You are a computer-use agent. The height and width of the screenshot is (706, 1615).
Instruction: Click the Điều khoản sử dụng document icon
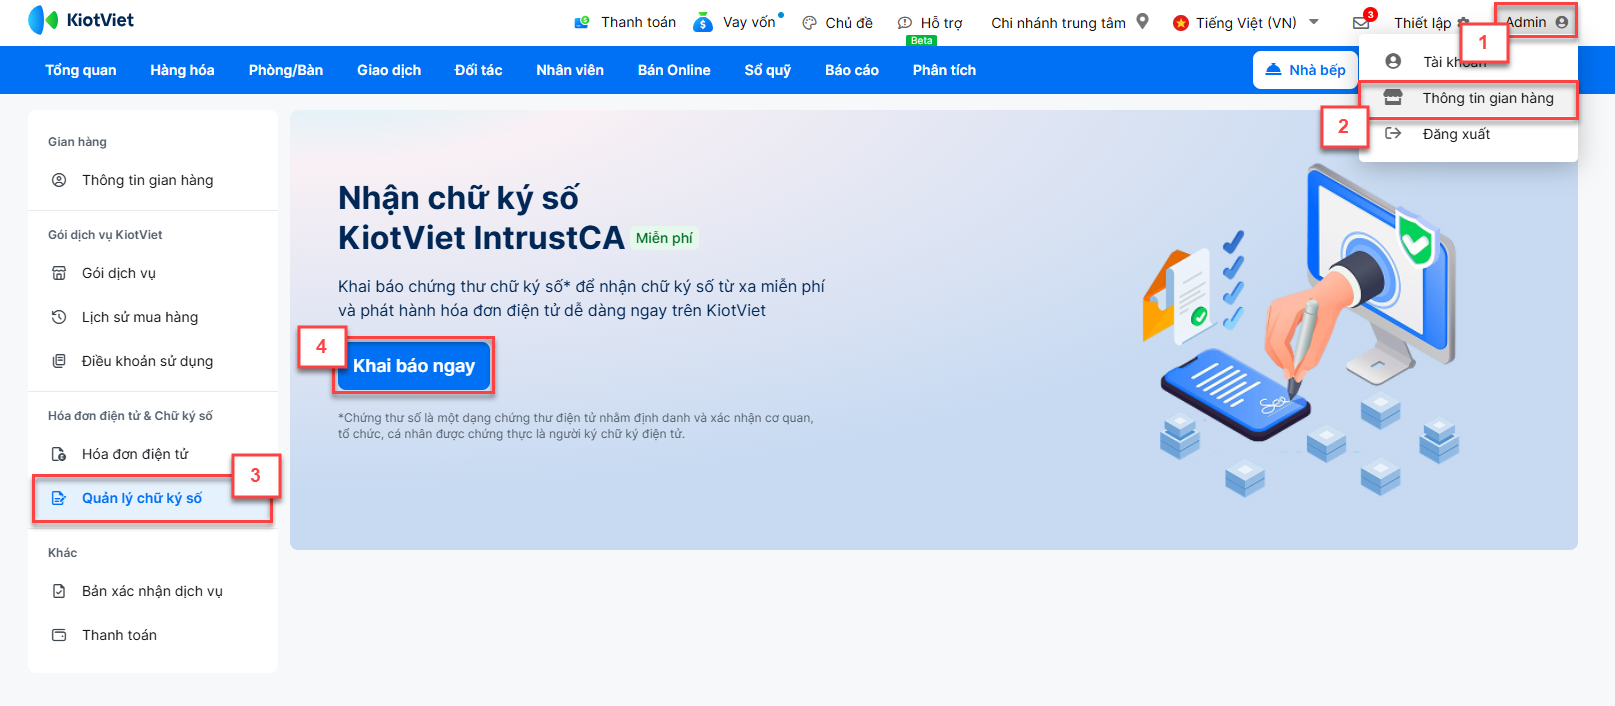[59, 361]
